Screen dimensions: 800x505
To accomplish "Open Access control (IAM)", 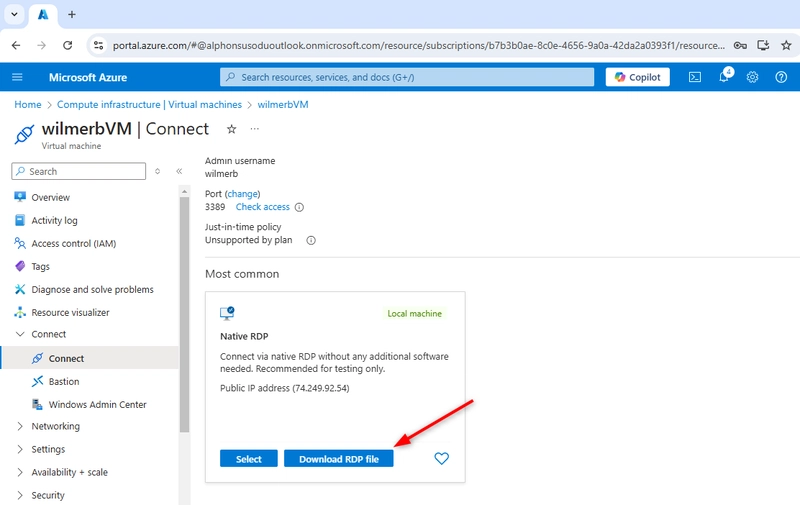I will point(74,243).
